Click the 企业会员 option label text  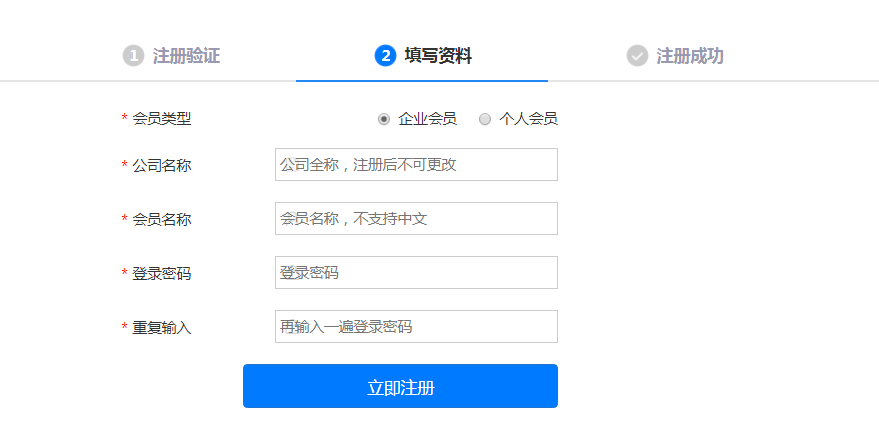(427, 119)
